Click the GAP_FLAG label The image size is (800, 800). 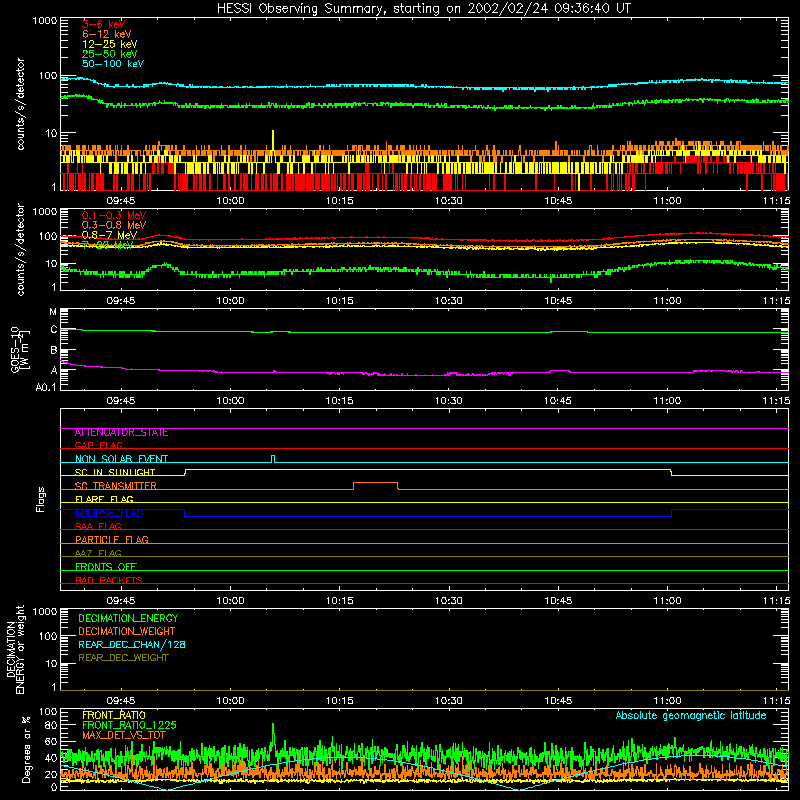(x=98, y=445)
